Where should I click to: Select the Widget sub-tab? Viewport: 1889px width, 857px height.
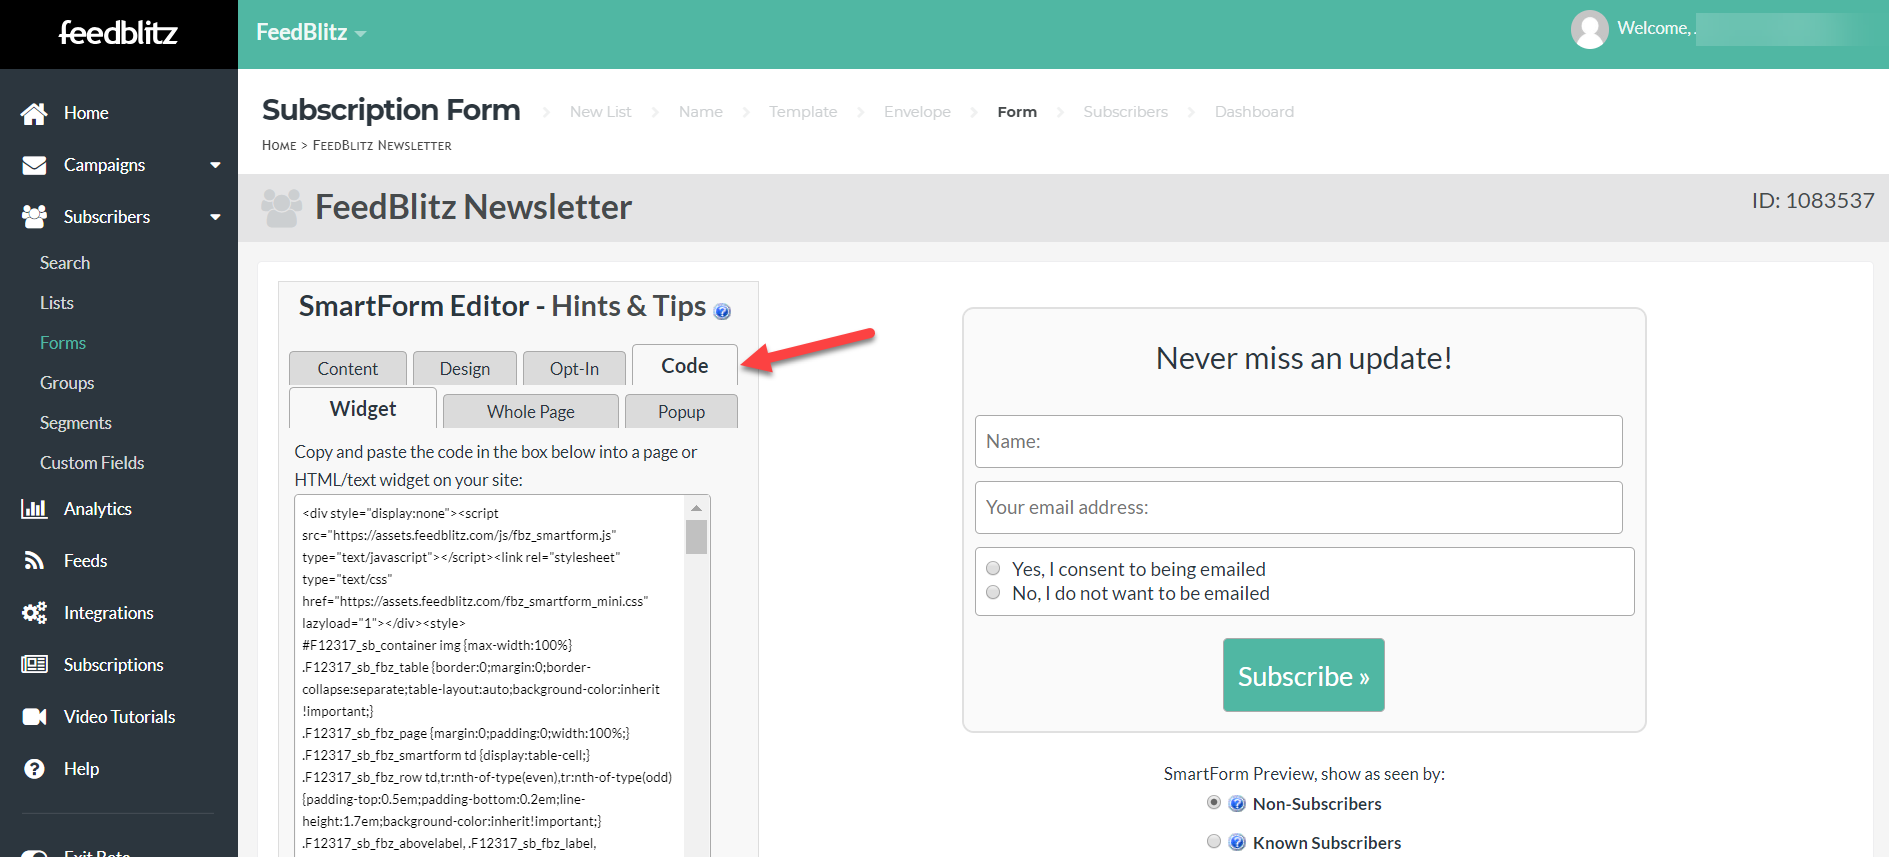point(363,408)
